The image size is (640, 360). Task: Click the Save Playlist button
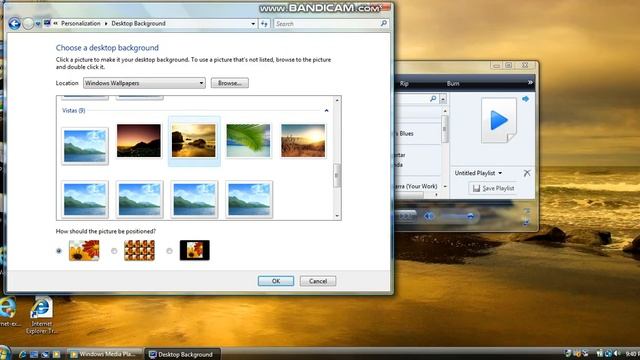click(494, 188)
